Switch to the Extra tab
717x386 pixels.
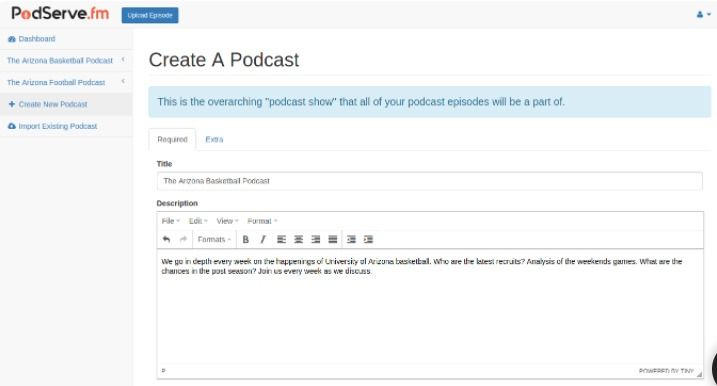pos(214,139)
